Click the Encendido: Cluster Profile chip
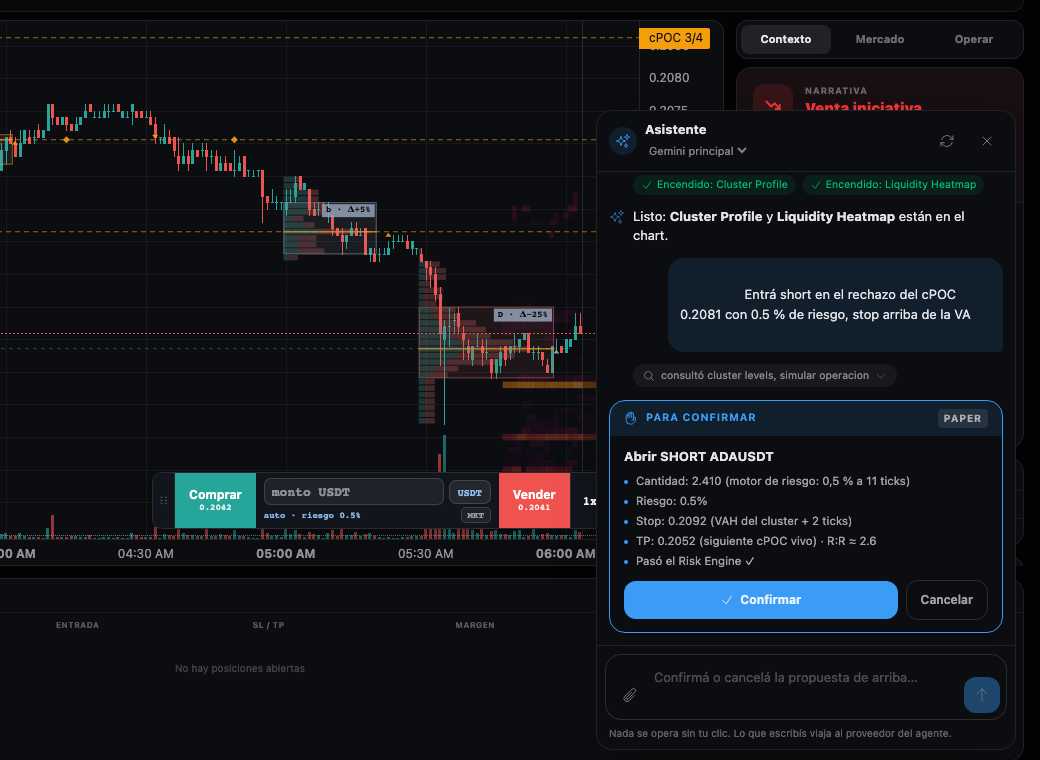1040x760 pixels. [715, 185]
